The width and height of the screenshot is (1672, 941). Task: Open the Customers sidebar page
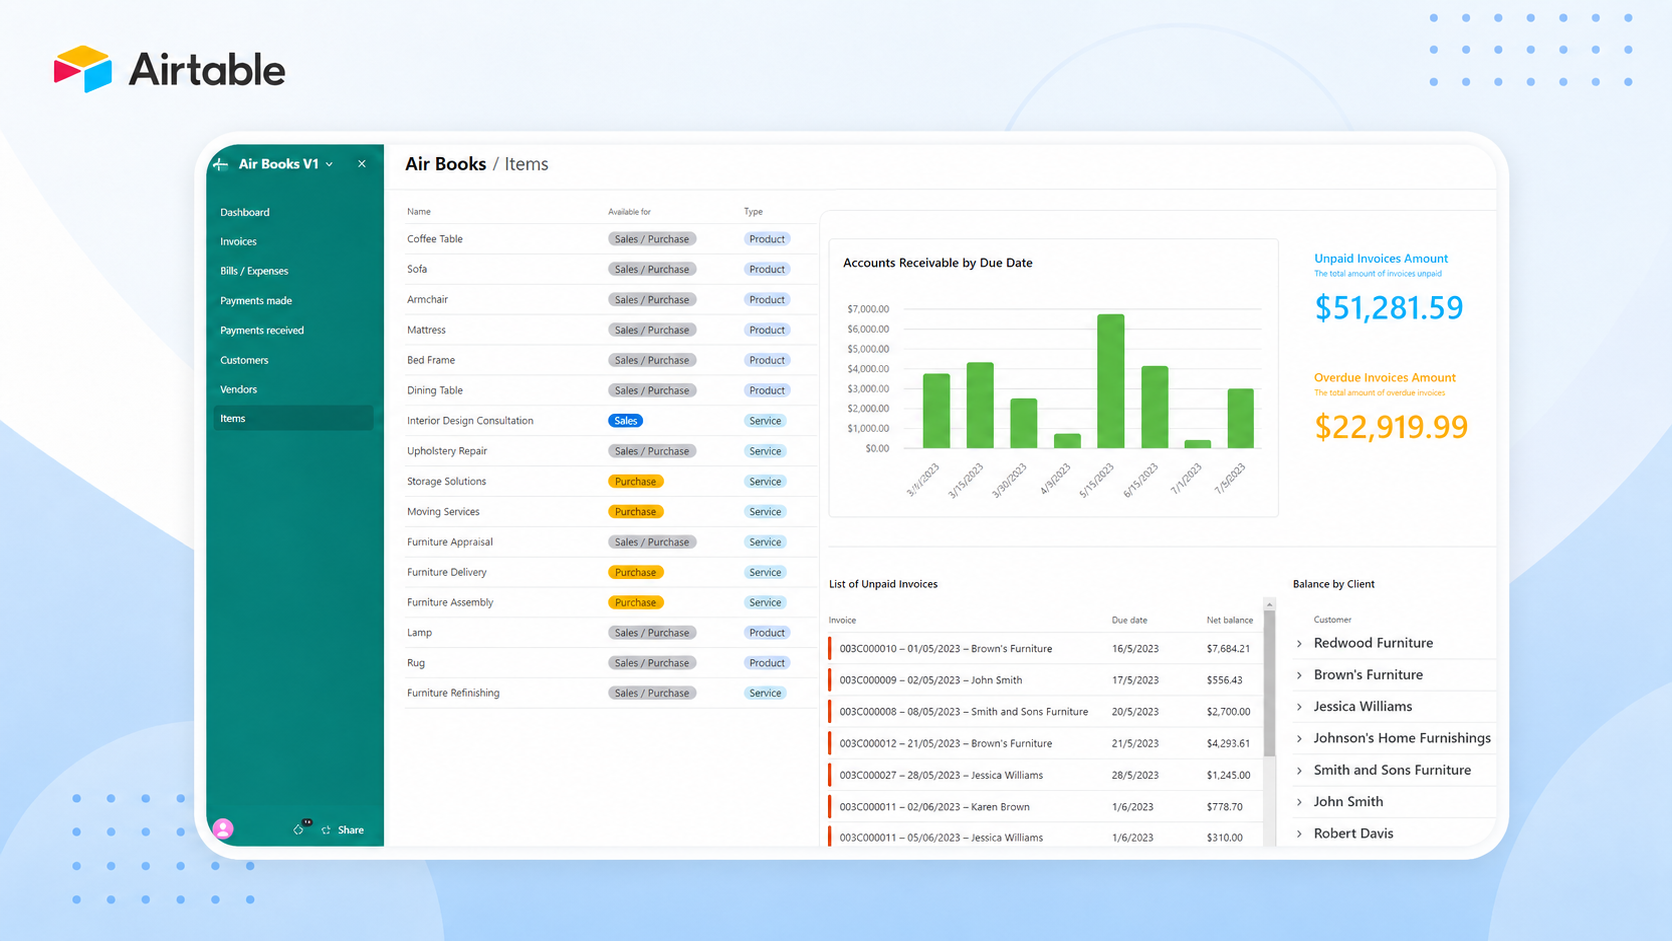(x=244, y=360)
